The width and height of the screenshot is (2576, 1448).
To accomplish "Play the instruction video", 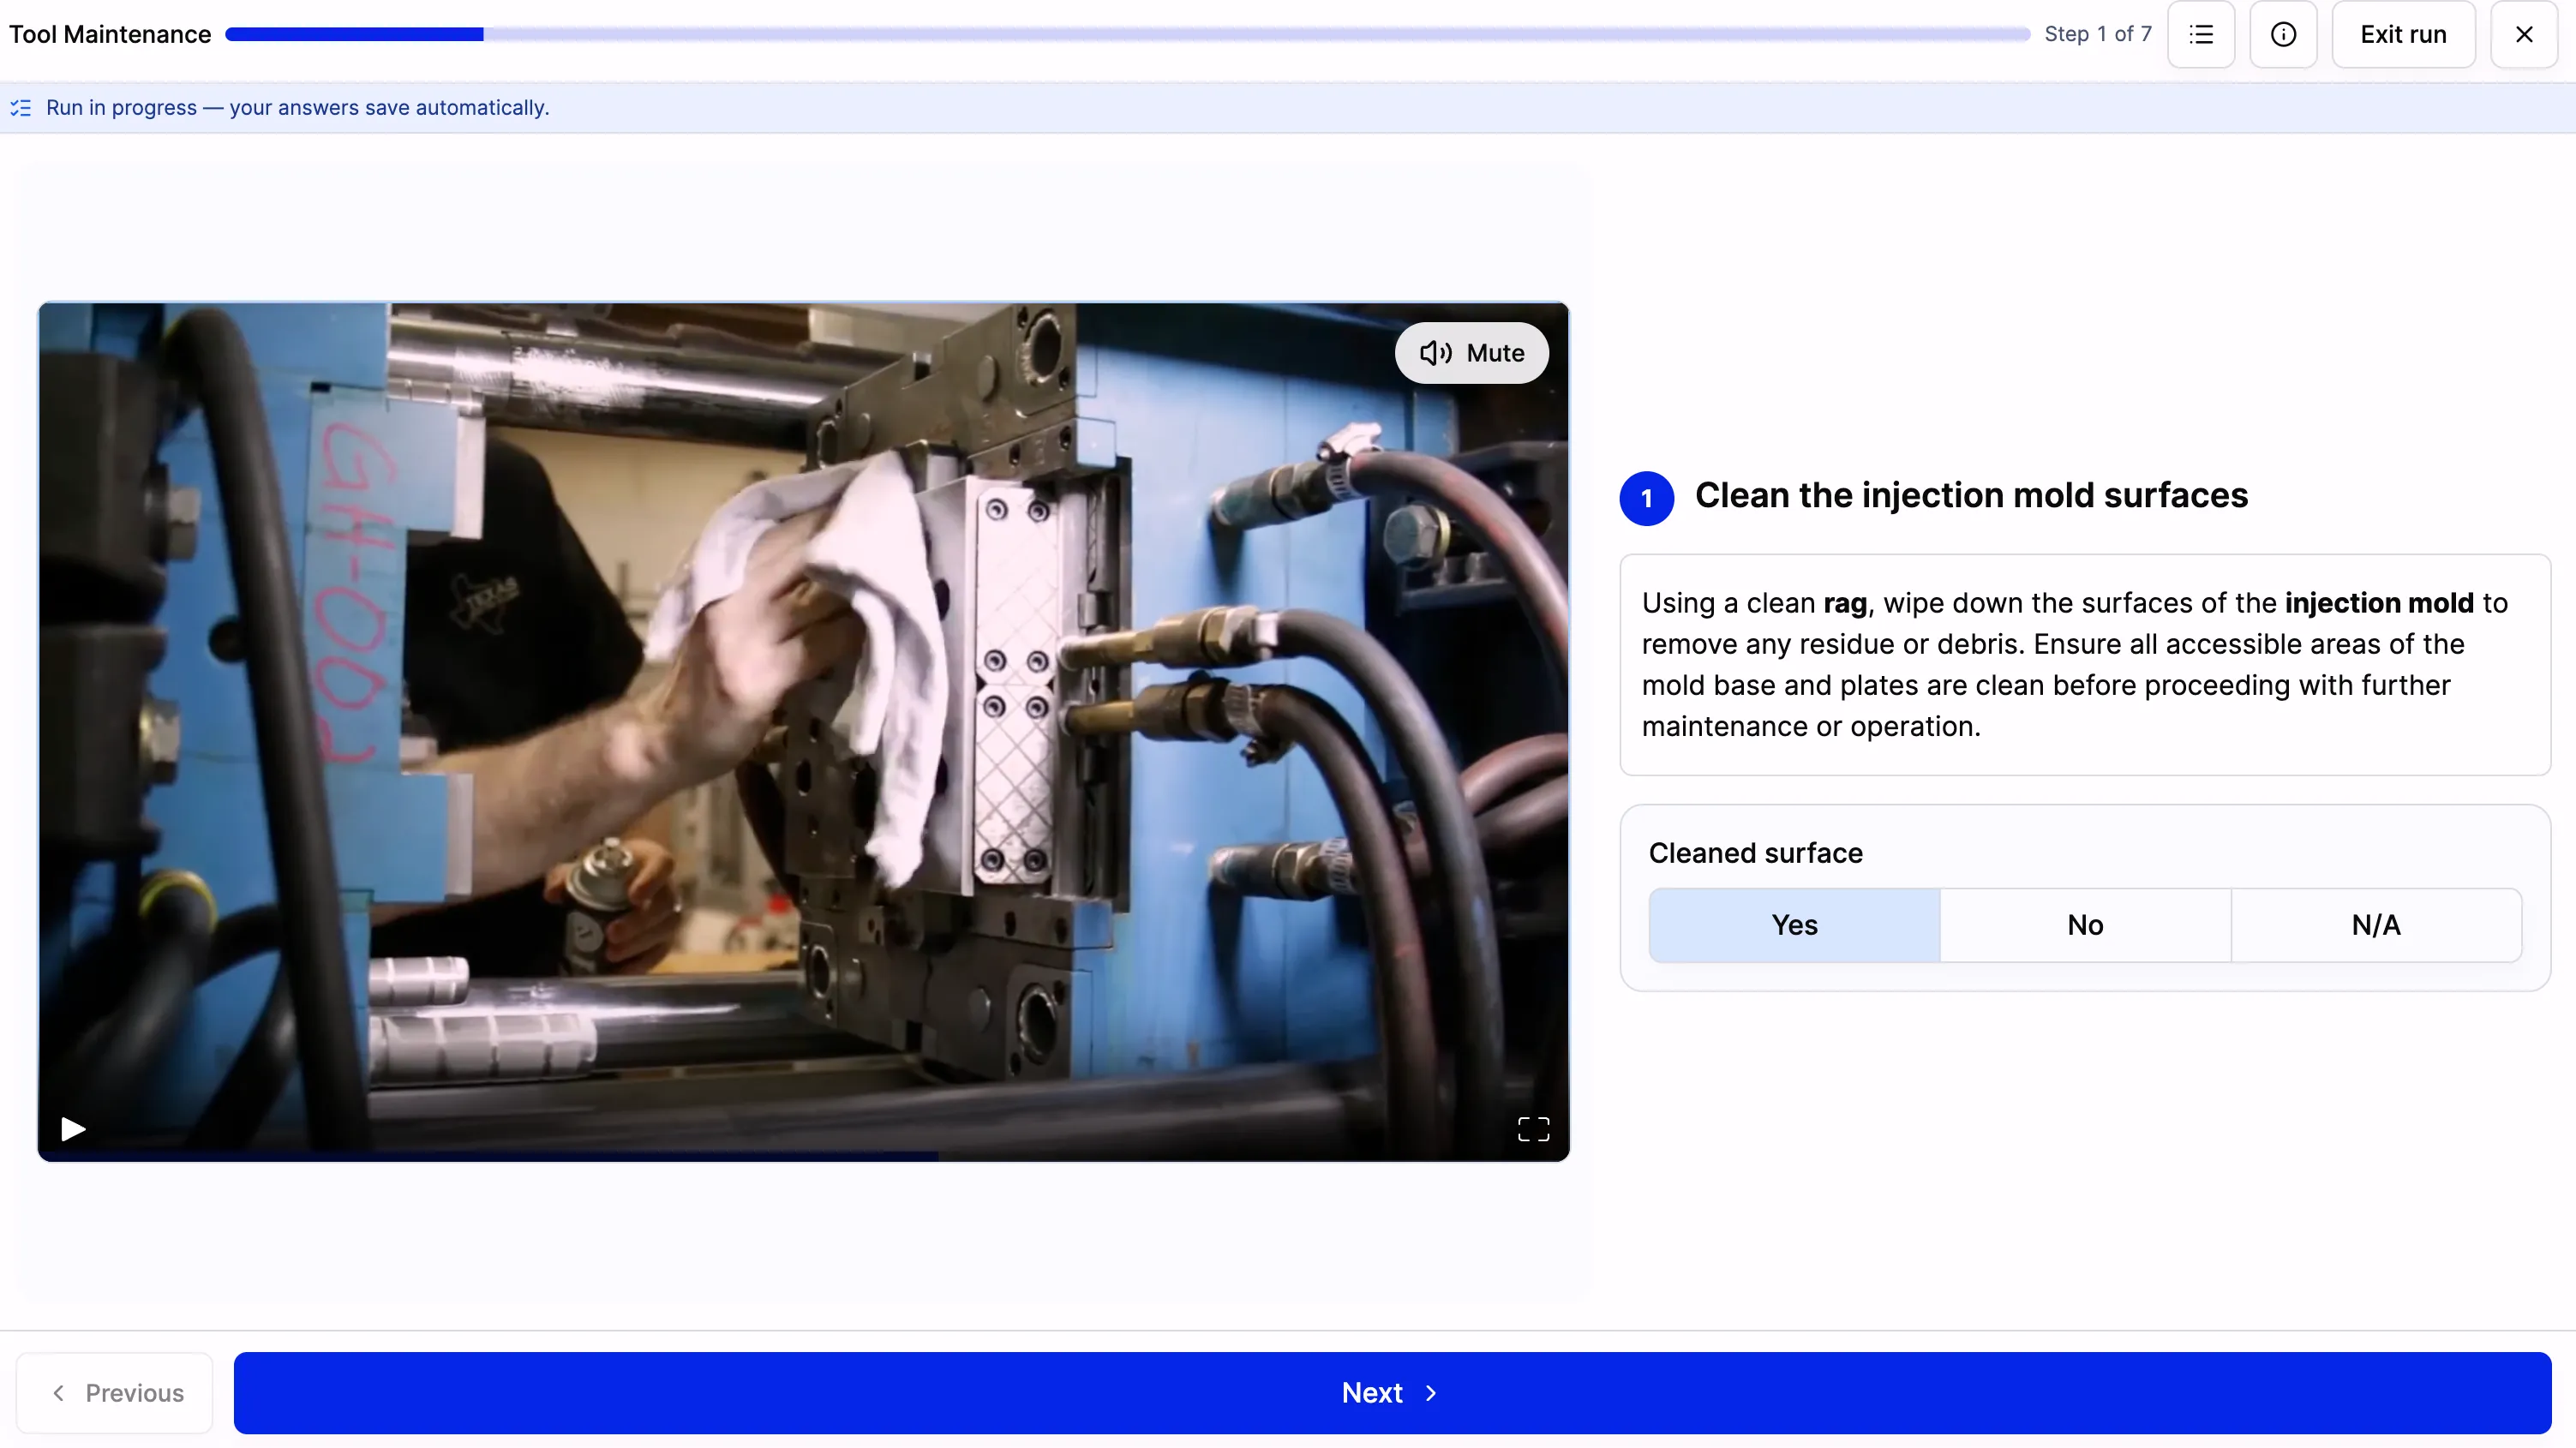I will tap(73, 1129).
